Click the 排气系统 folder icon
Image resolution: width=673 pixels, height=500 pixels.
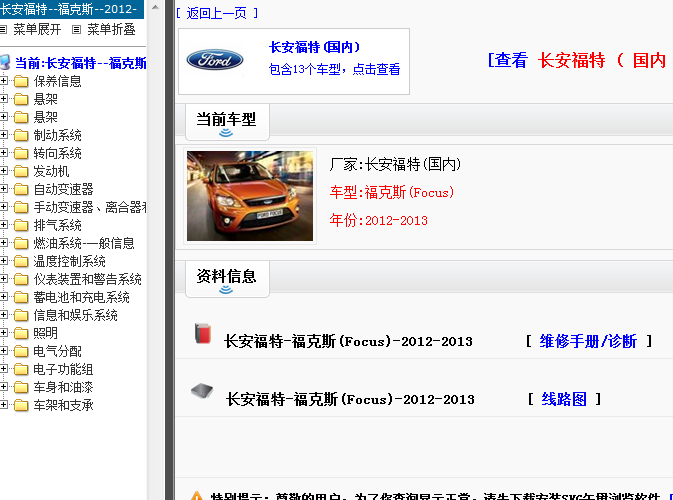pyautogui.click(x=21, y=225)
